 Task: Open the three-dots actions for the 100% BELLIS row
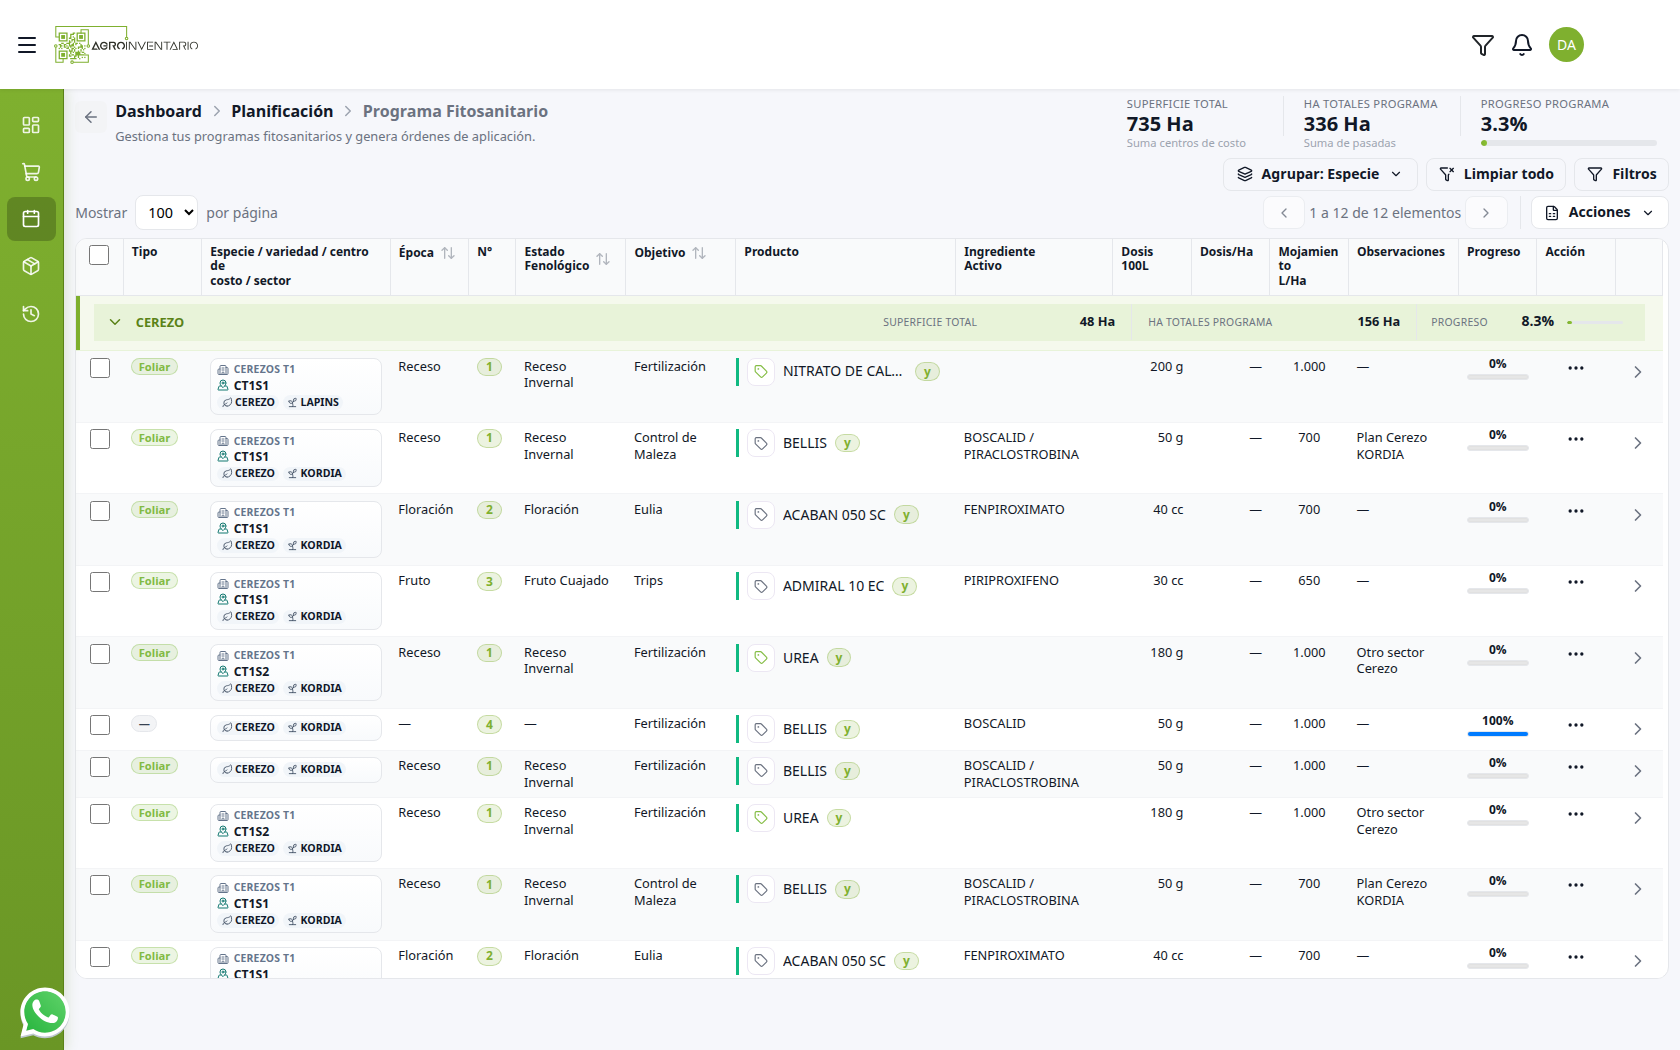(1576, 725)
